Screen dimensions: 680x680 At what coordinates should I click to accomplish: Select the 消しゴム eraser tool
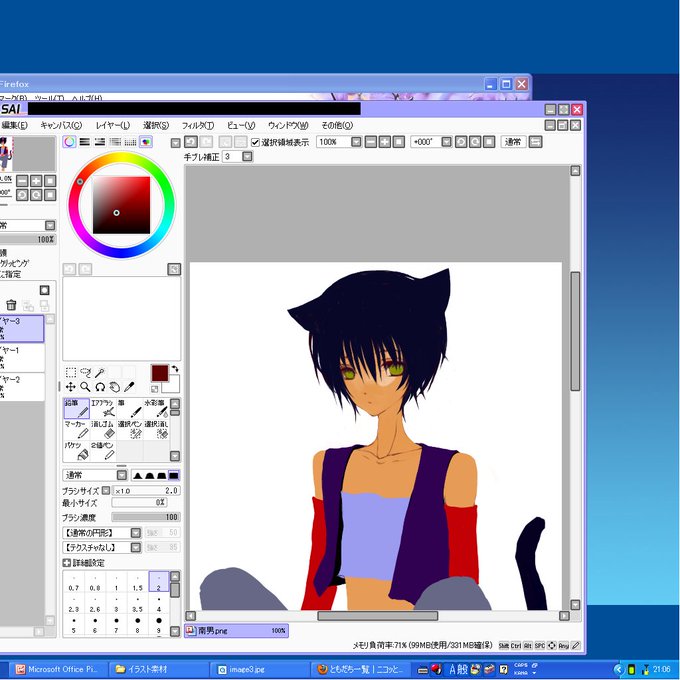103,430
